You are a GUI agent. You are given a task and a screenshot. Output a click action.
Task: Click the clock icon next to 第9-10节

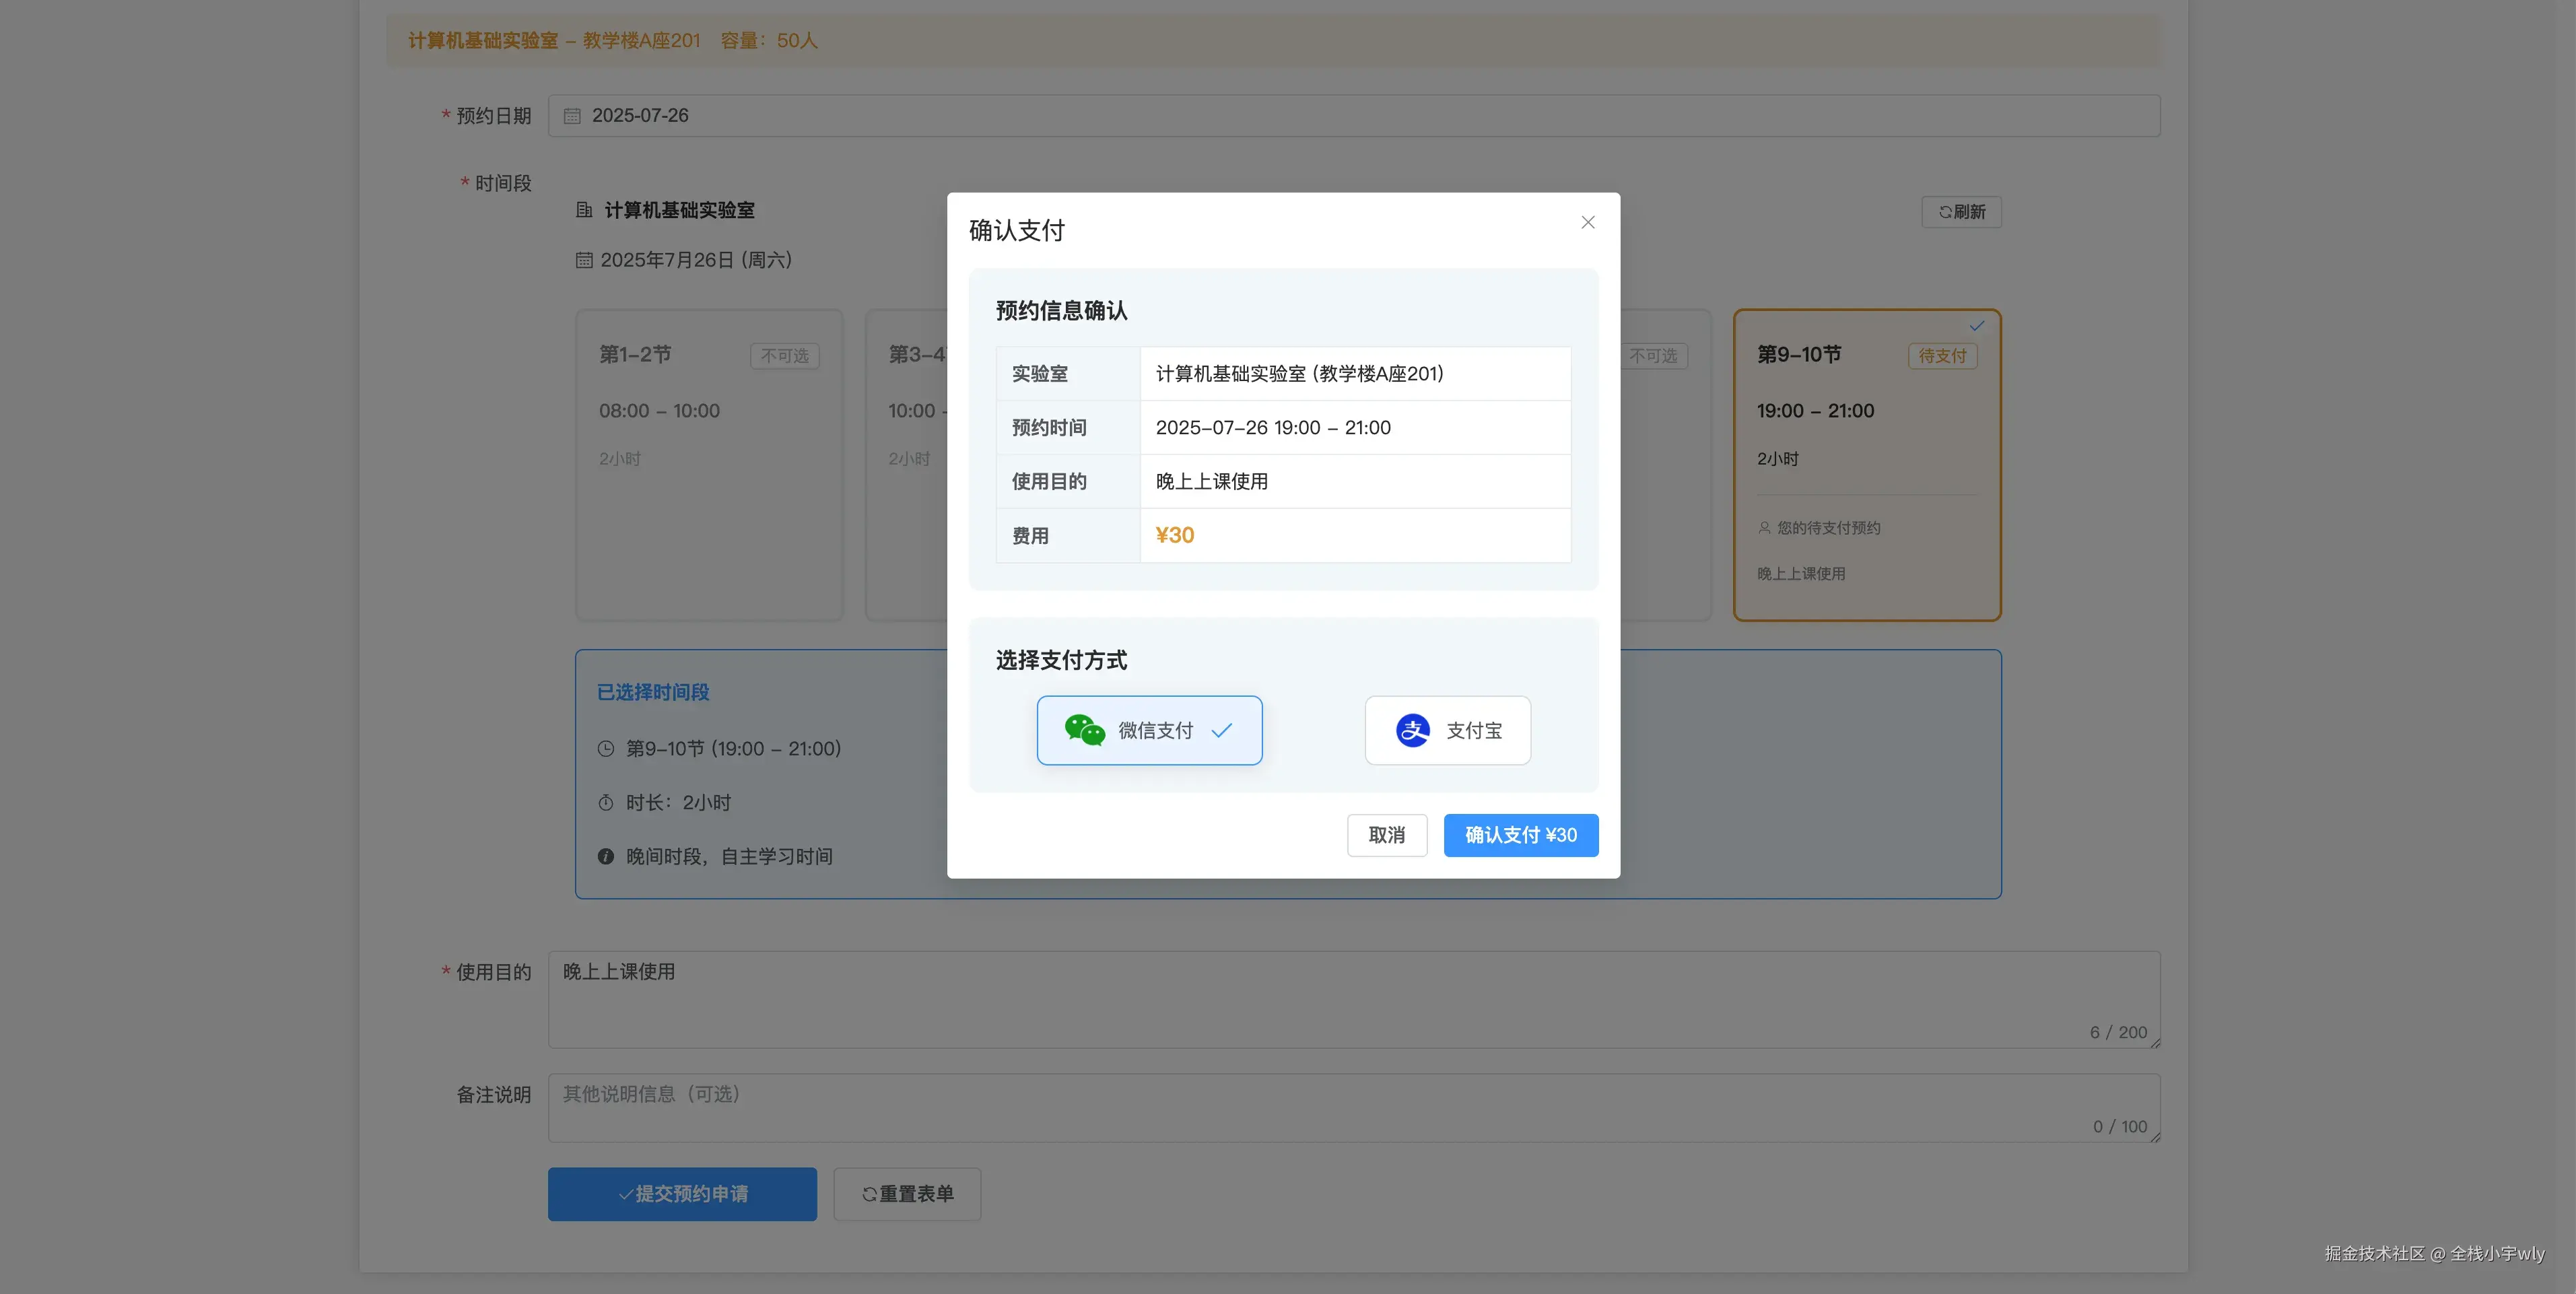(x=606, y=749)
